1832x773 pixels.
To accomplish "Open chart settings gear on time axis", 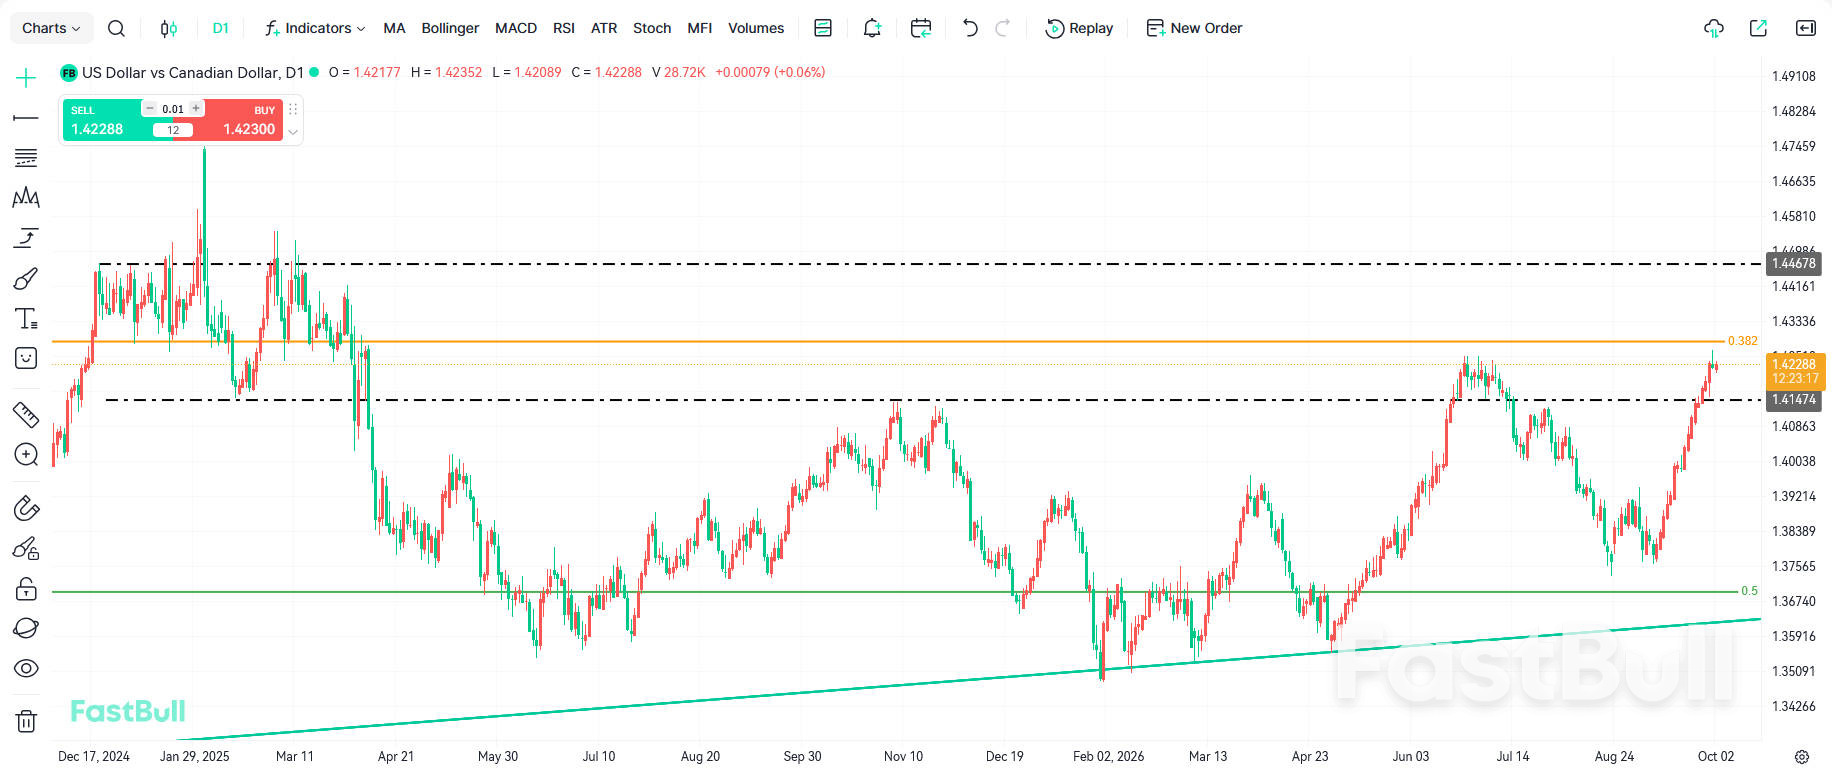I will (1802, 757).
